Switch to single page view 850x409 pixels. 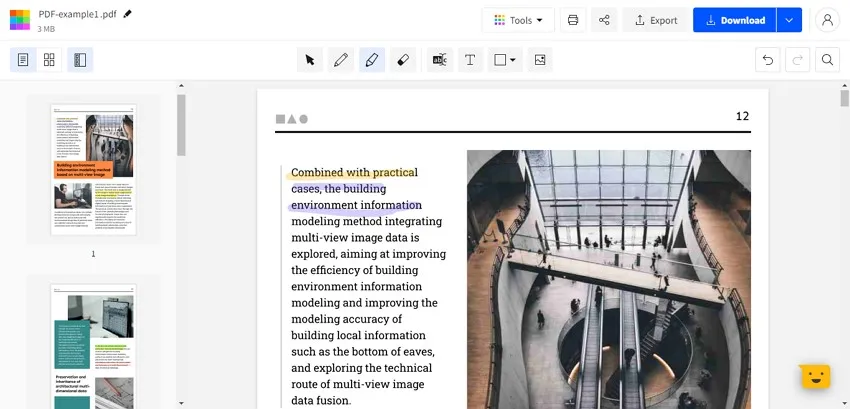click(23, 60)
